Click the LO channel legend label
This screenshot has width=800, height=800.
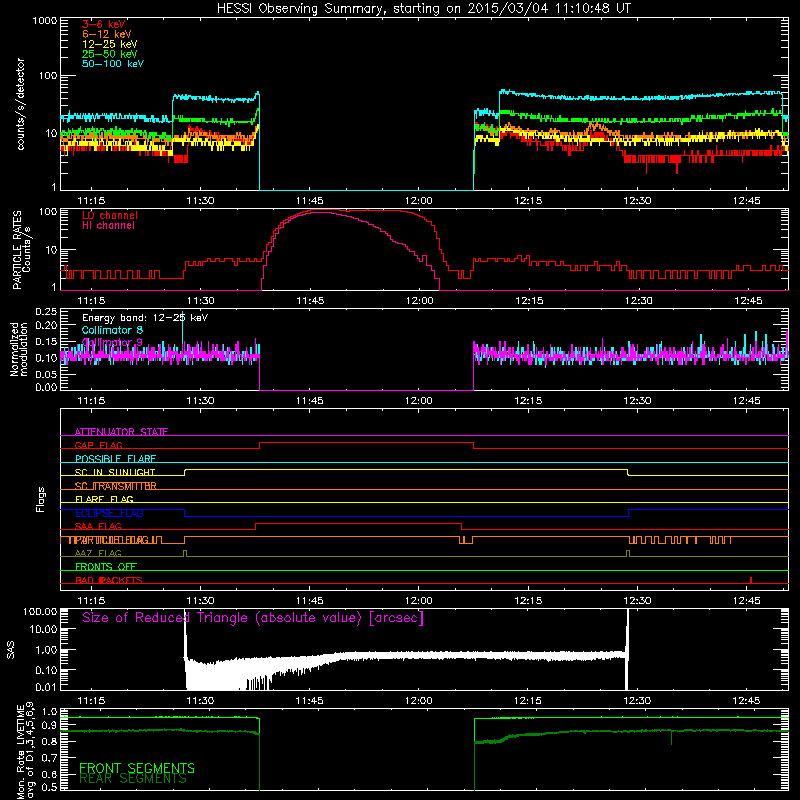pyautogui.click(x=110, y=215)
